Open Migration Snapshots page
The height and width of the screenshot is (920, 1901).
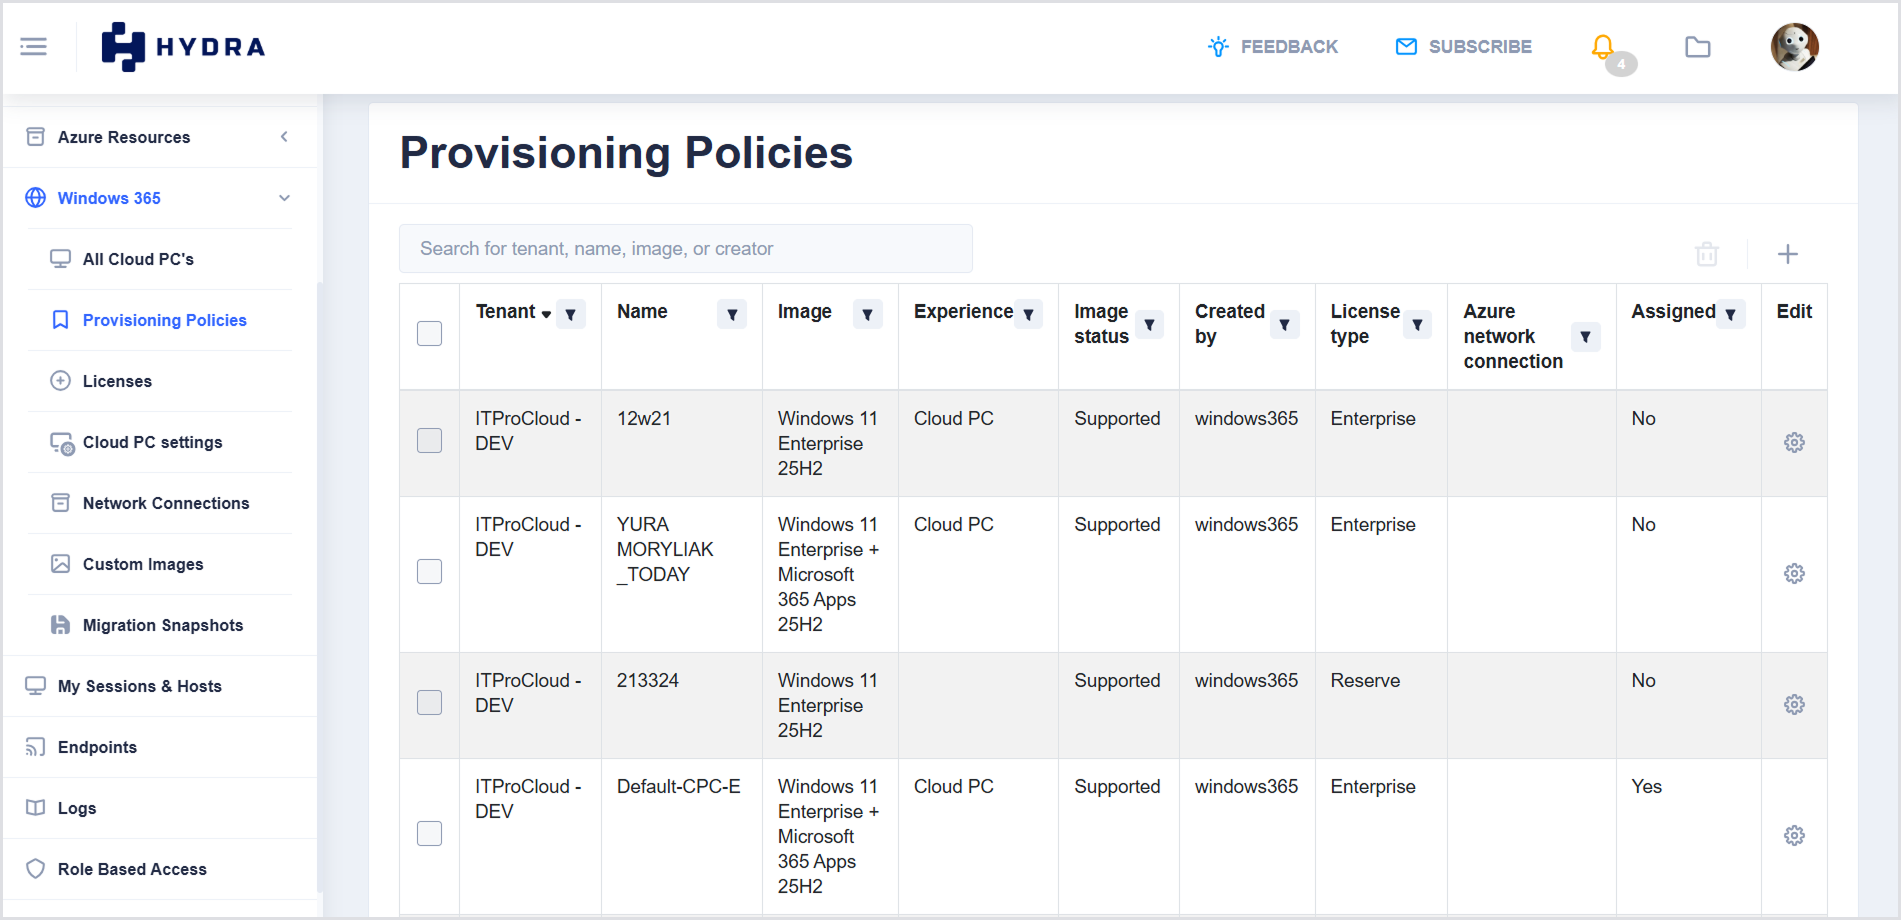tap(160, 625)
